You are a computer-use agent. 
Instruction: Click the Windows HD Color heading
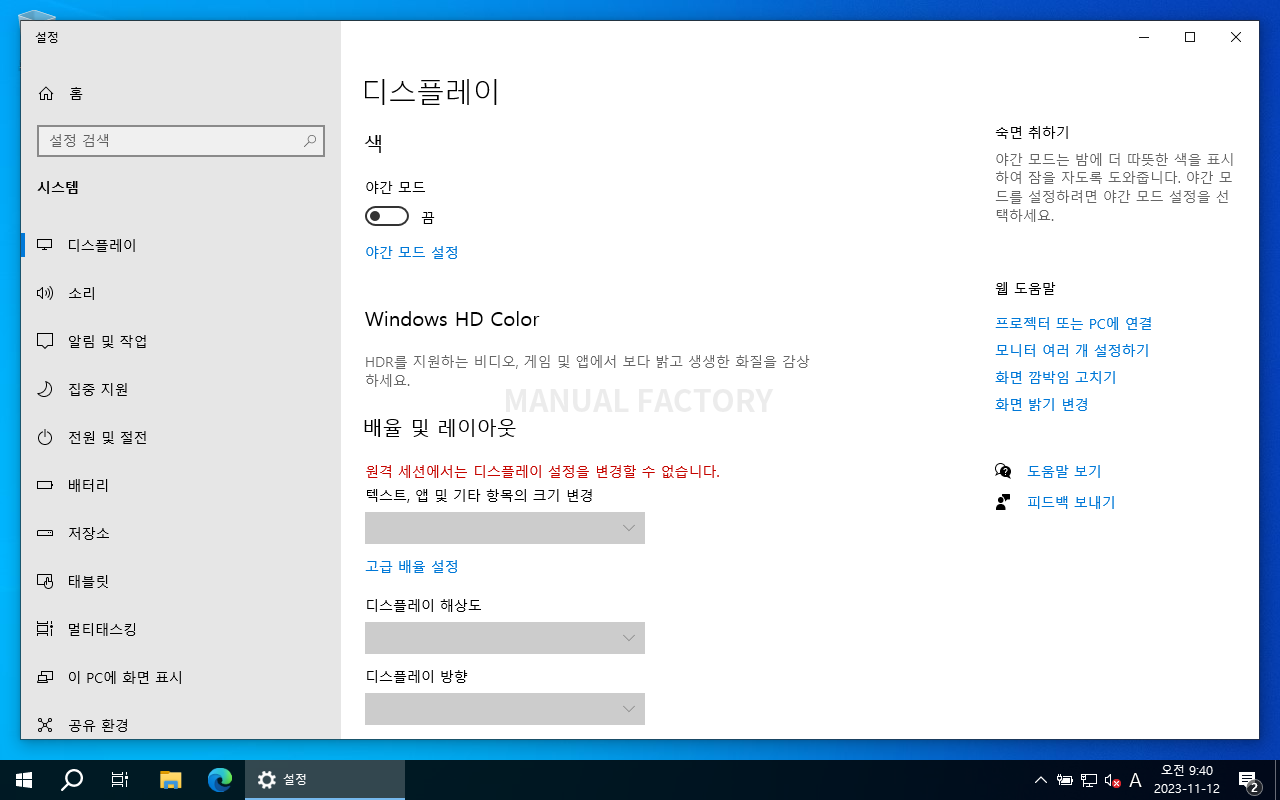pyautogui.click(x=452, y=320)
